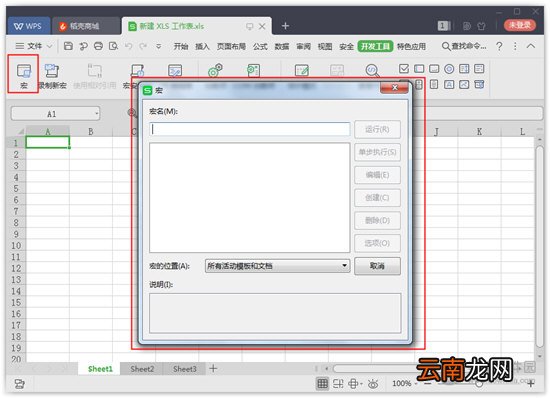Zoom out with the minus button
The height and width of the screenshot is (398, 550).
428,384
